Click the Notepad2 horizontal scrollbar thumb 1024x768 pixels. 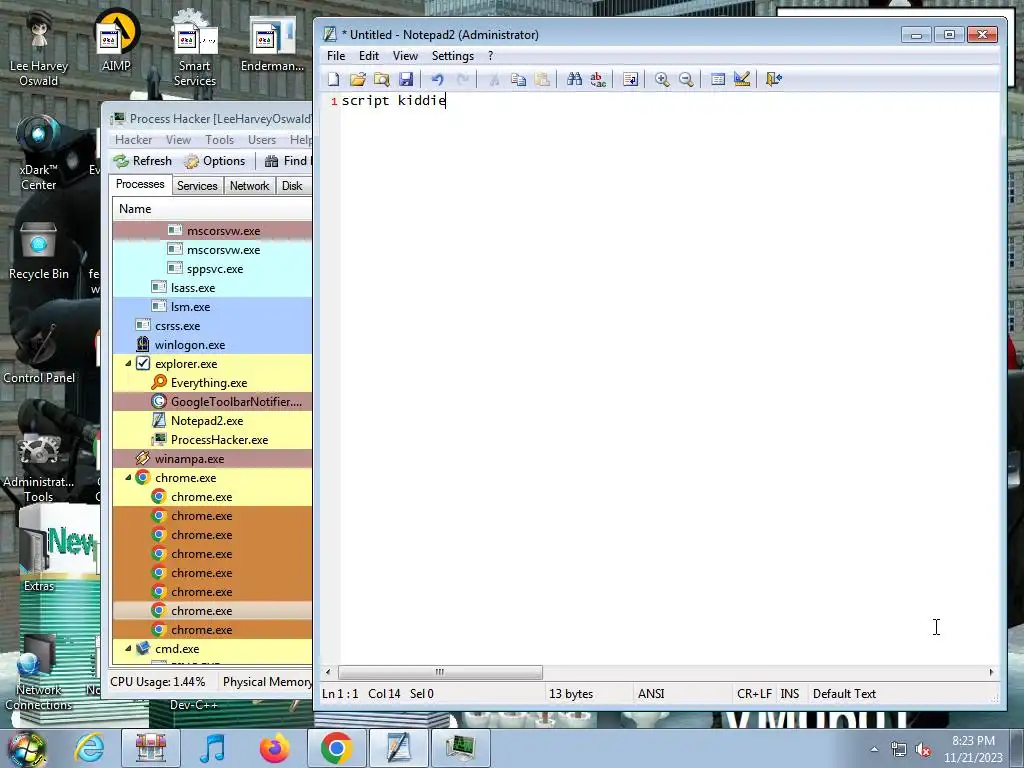coord(440,672)
